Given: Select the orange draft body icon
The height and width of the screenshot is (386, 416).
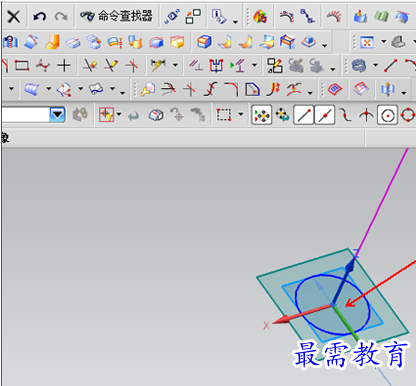Looking at the screenshot, I should pyautogui.click(x=52, y=42).
